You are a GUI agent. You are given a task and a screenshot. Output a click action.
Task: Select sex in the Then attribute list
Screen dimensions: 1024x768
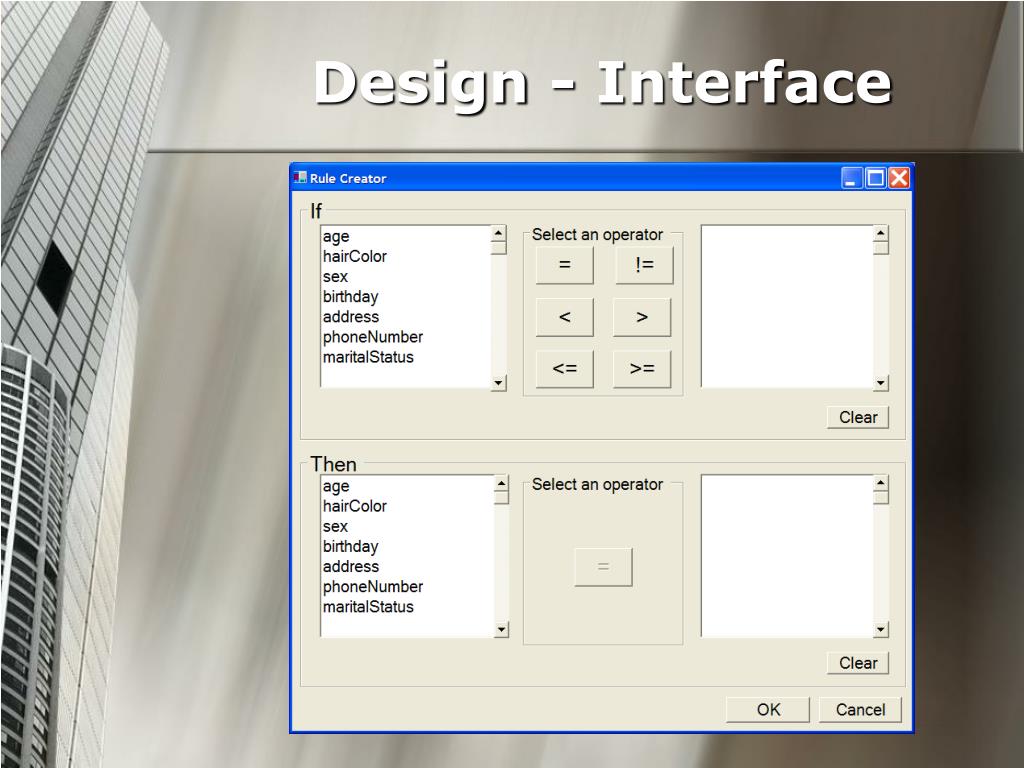tap(335, 526)
